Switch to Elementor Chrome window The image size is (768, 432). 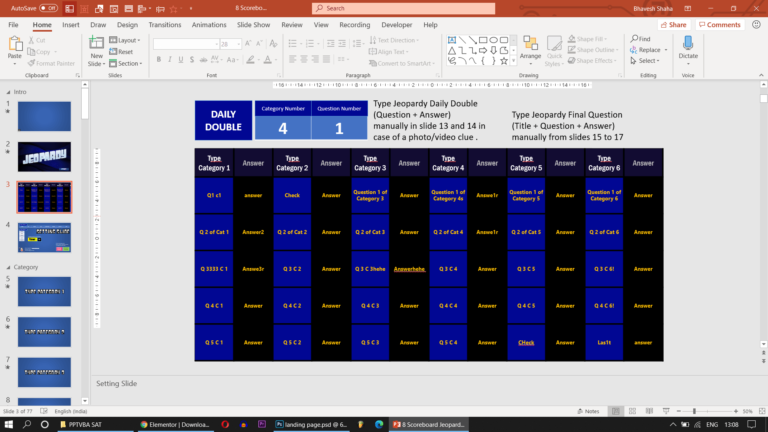175,424
